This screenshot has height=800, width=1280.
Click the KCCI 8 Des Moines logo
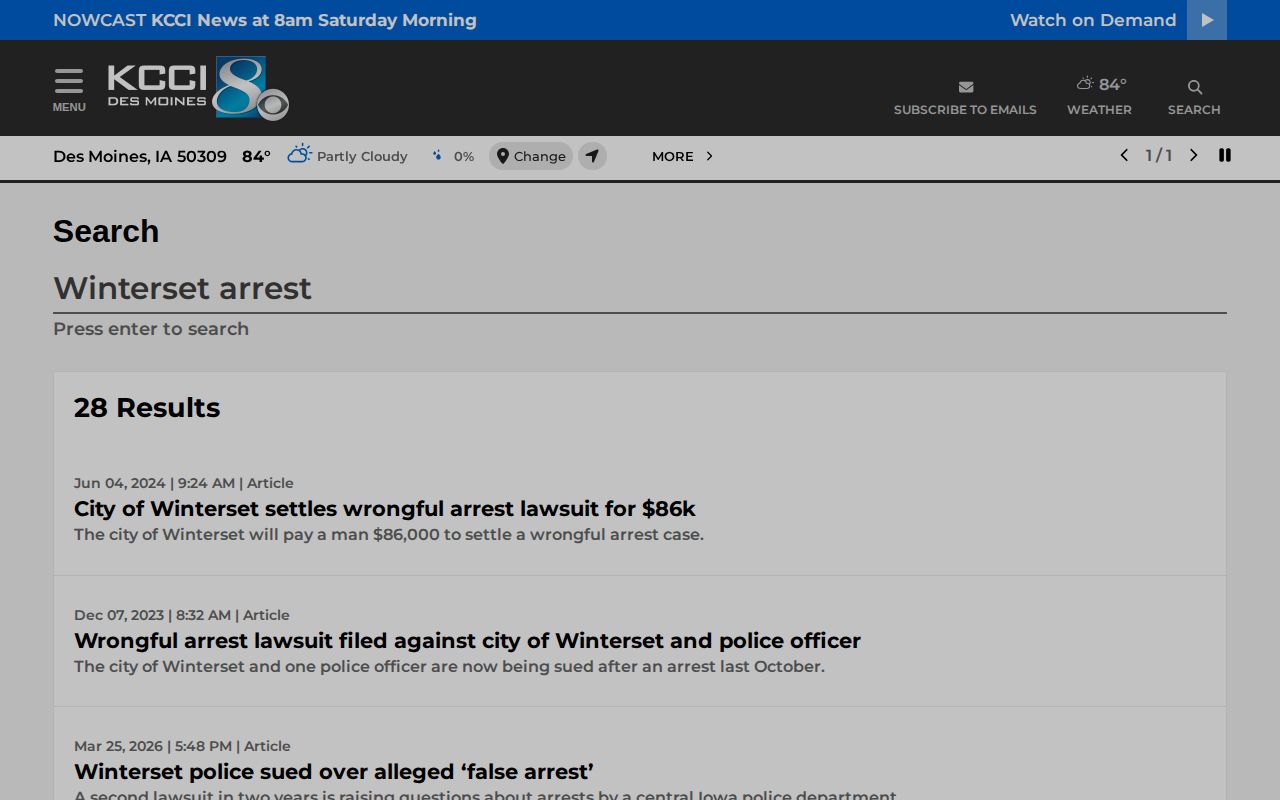(x=198, y=88)
